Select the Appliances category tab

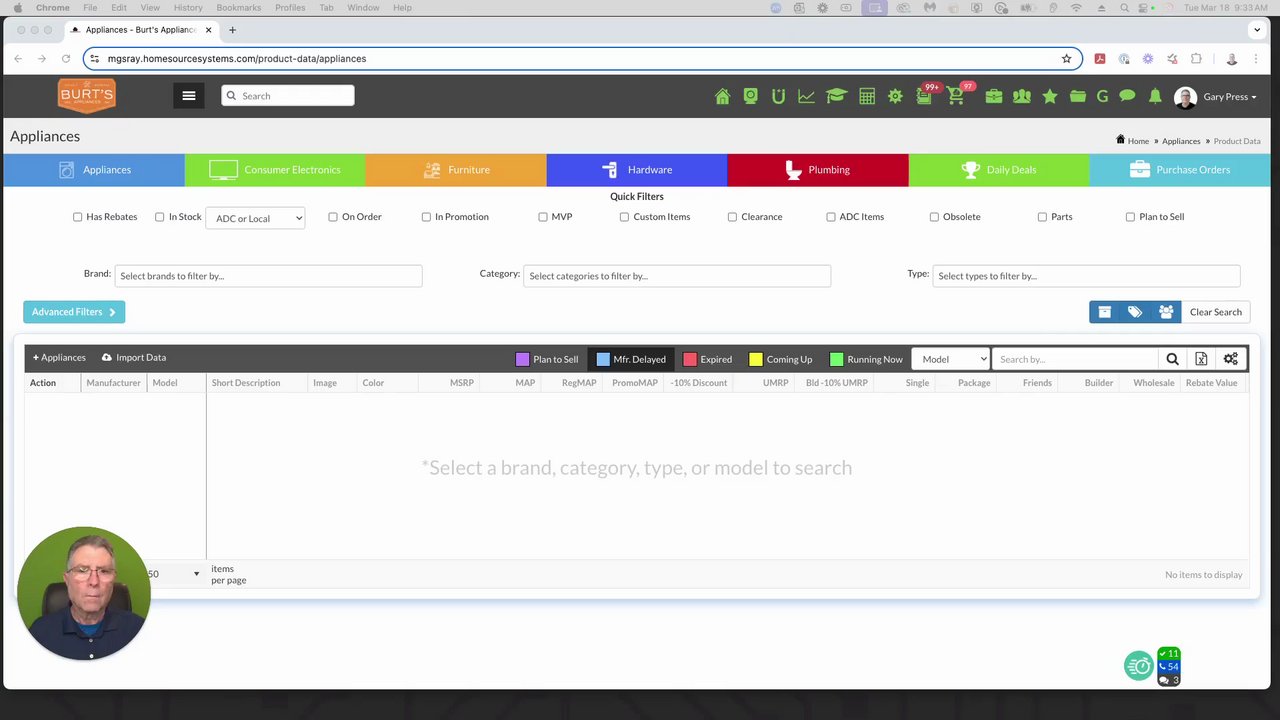pyautogui.click(x=94, y=170)
